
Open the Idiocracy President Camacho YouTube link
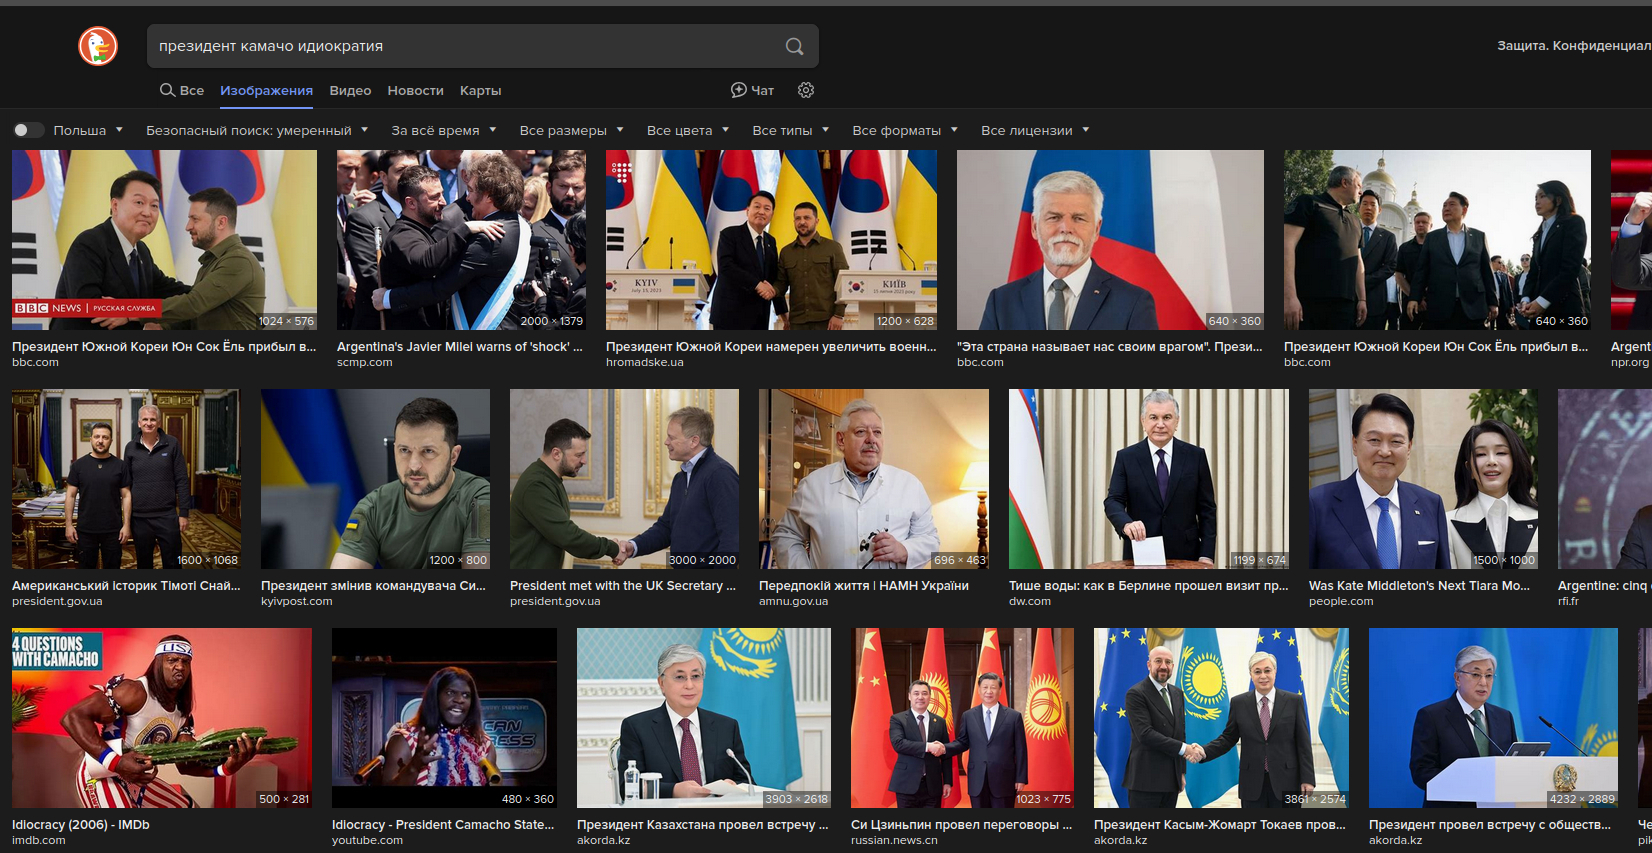443,825
